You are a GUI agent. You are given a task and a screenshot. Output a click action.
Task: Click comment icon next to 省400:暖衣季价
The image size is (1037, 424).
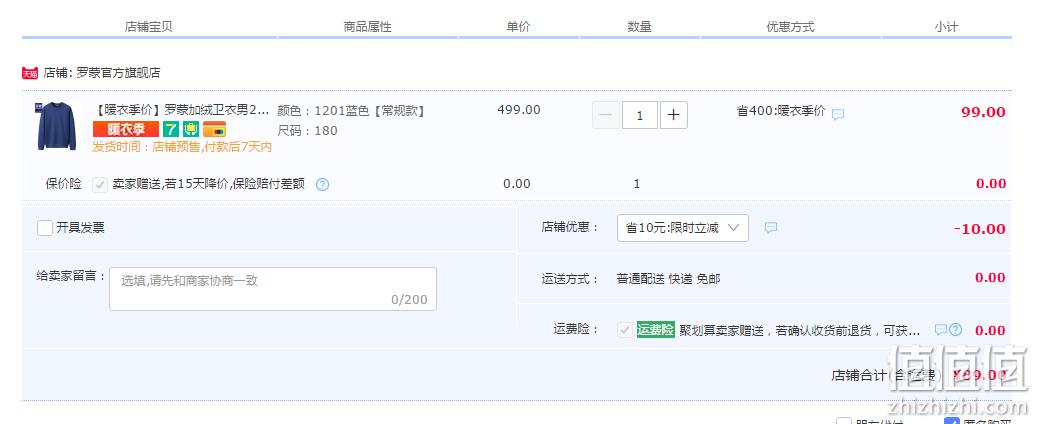coord(838,114)
